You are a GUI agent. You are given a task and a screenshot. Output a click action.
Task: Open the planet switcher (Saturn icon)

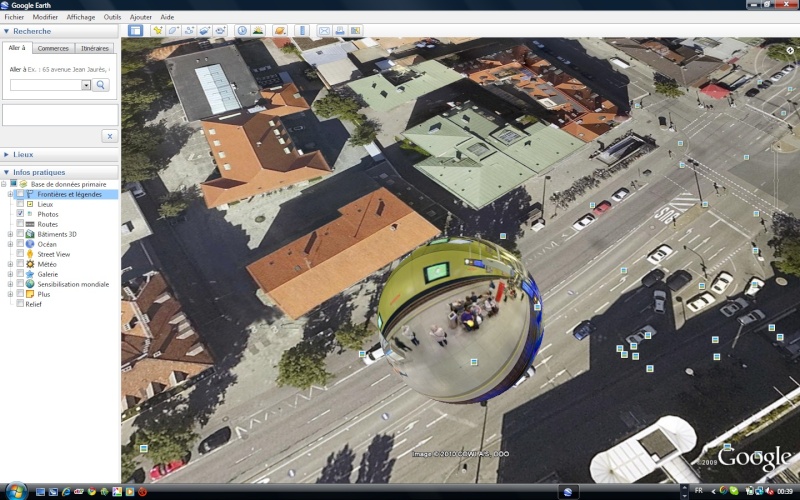280,31
